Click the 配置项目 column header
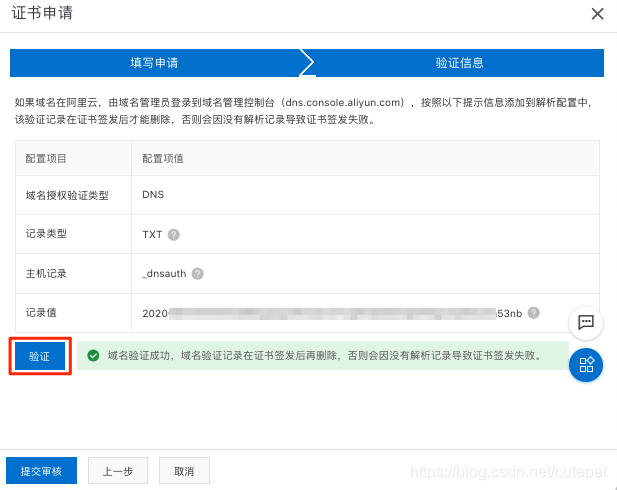 (46, 159)
